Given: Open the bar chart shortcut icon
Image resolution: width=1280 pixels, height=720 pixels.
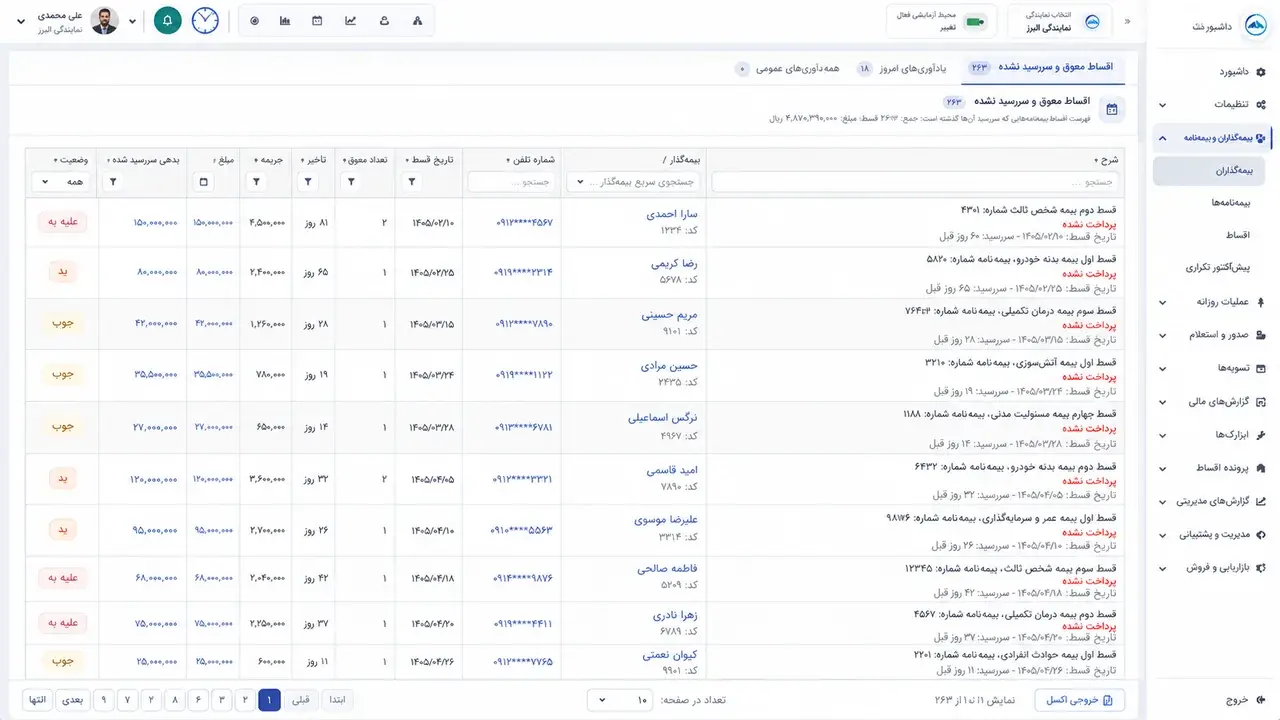Looking at the screenshot, I should pyautogui.click(x=285, y=20).
